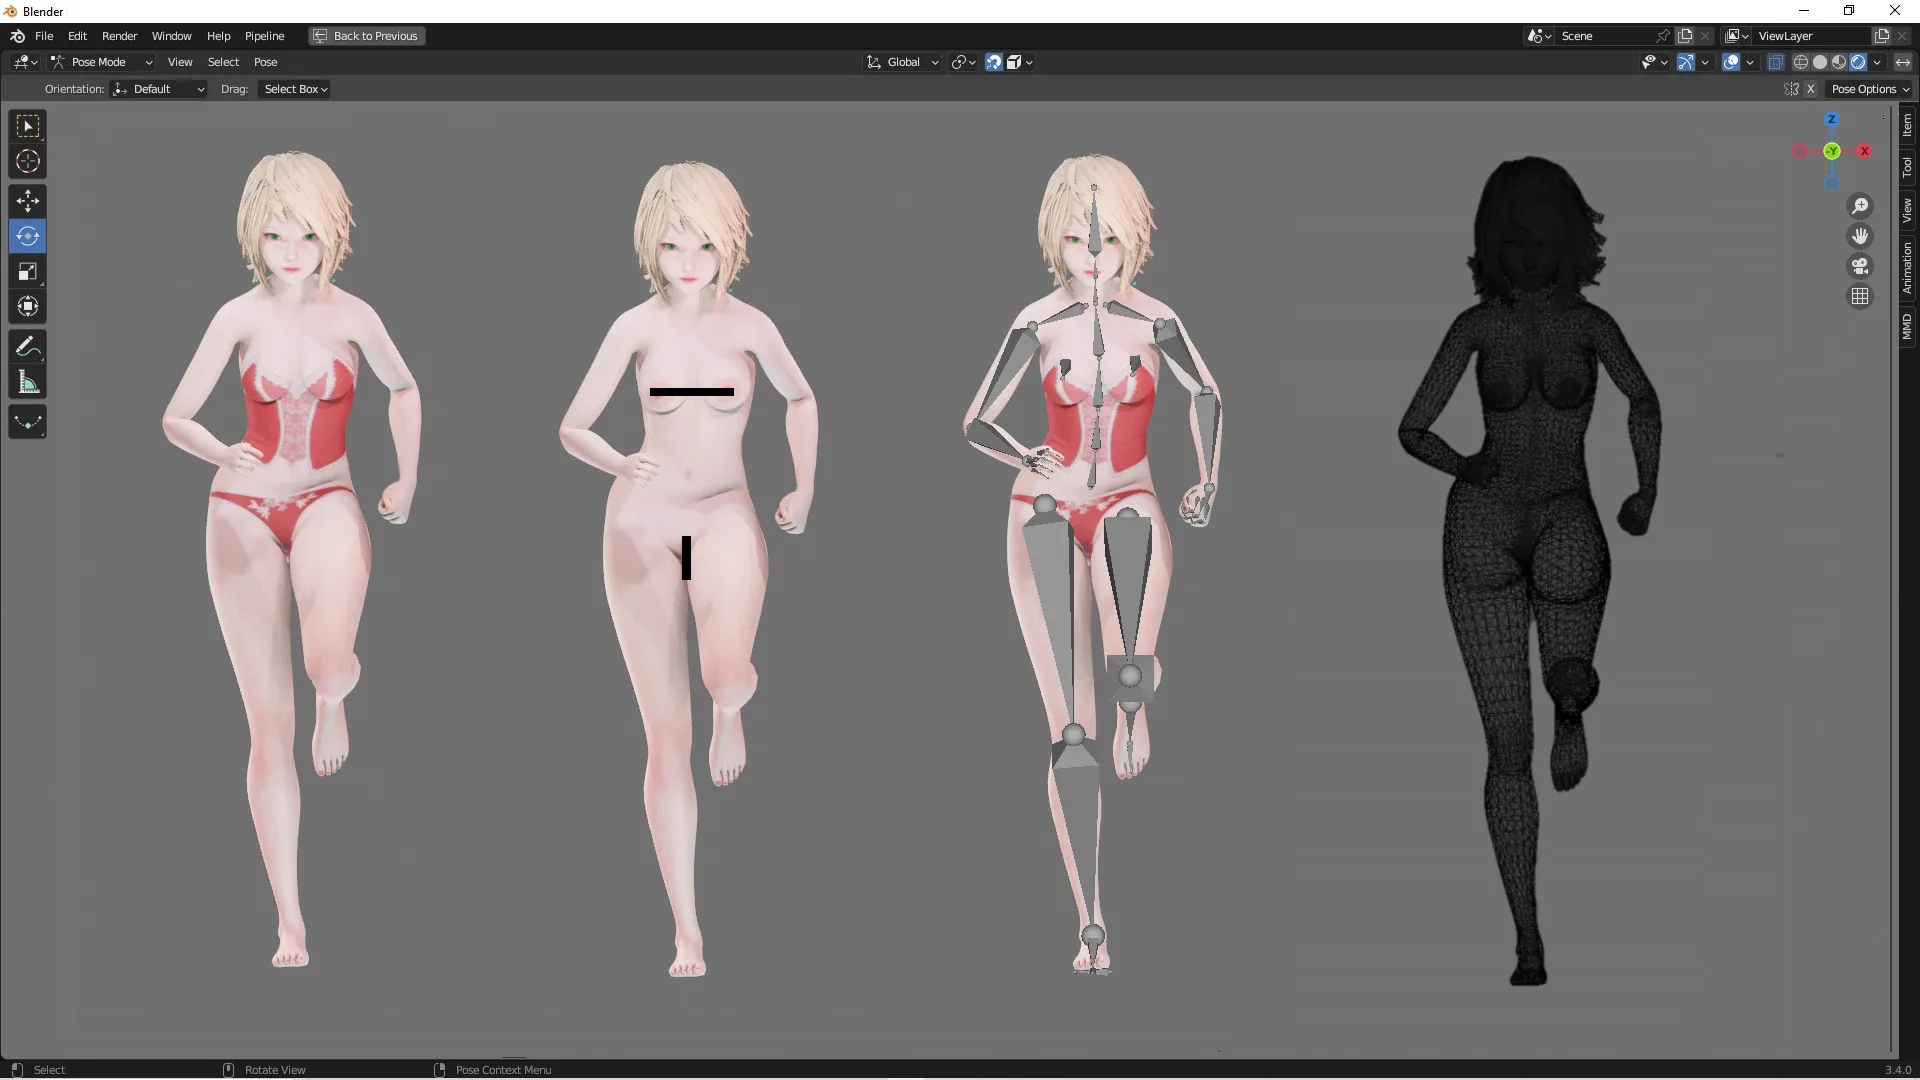This screenshot has height=1080, width=1920.
Task: Switch to Wireframe viewport shading
Action: (1802, 61)
